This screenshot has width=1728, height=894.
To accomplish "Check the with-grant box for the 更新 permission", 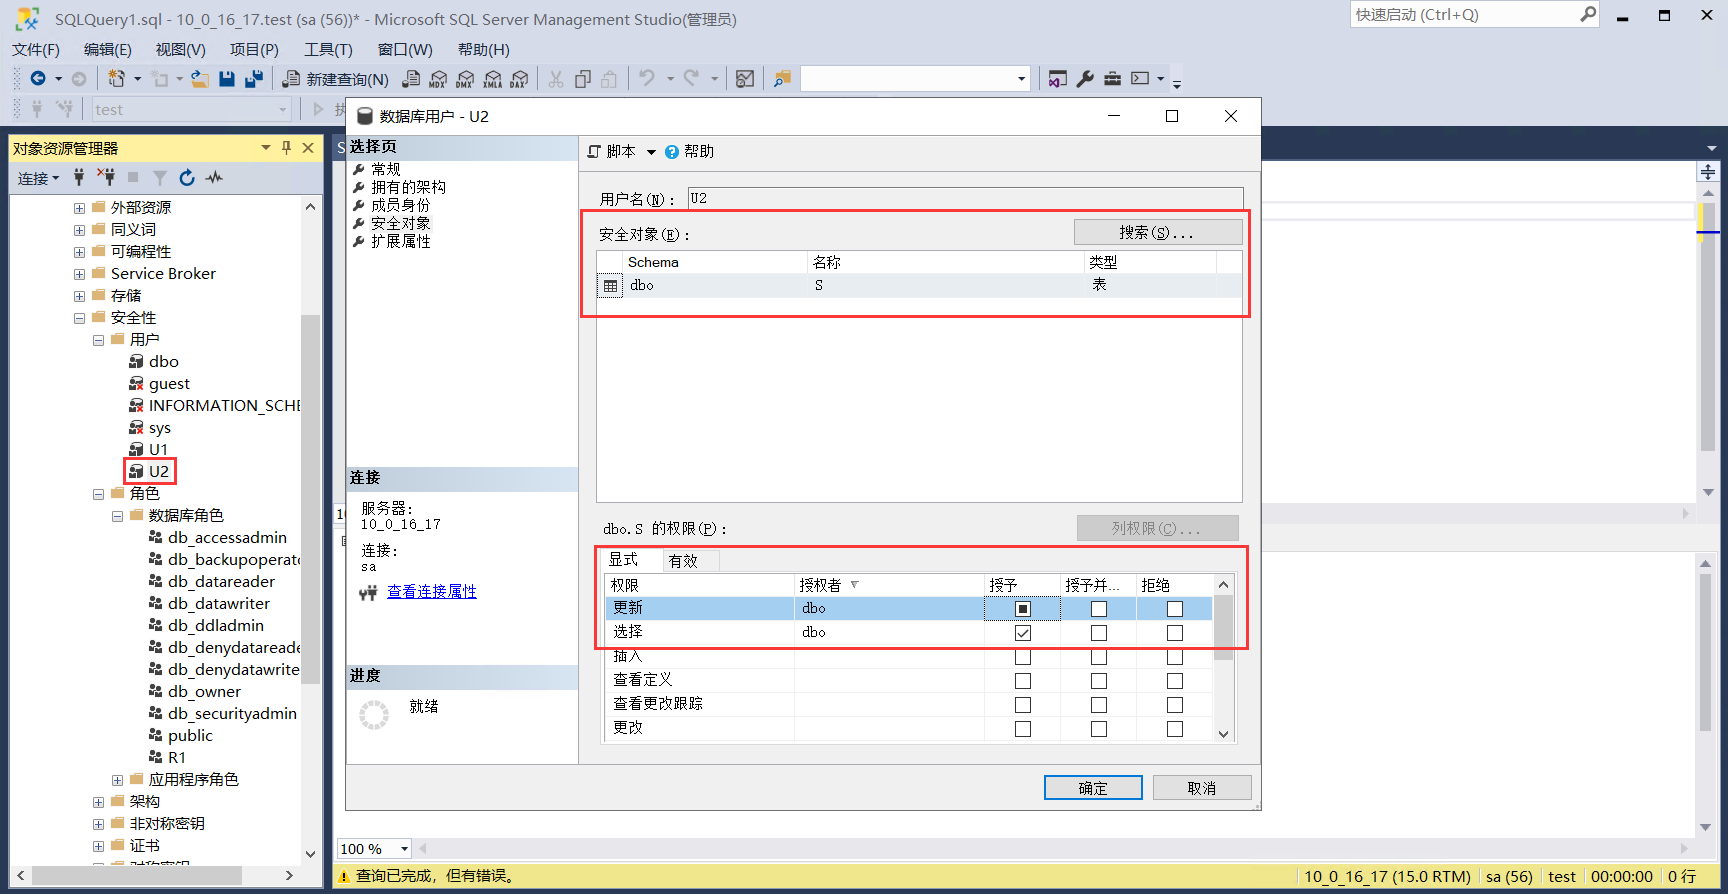I will pyautogui.click(x=1098, y=609).
